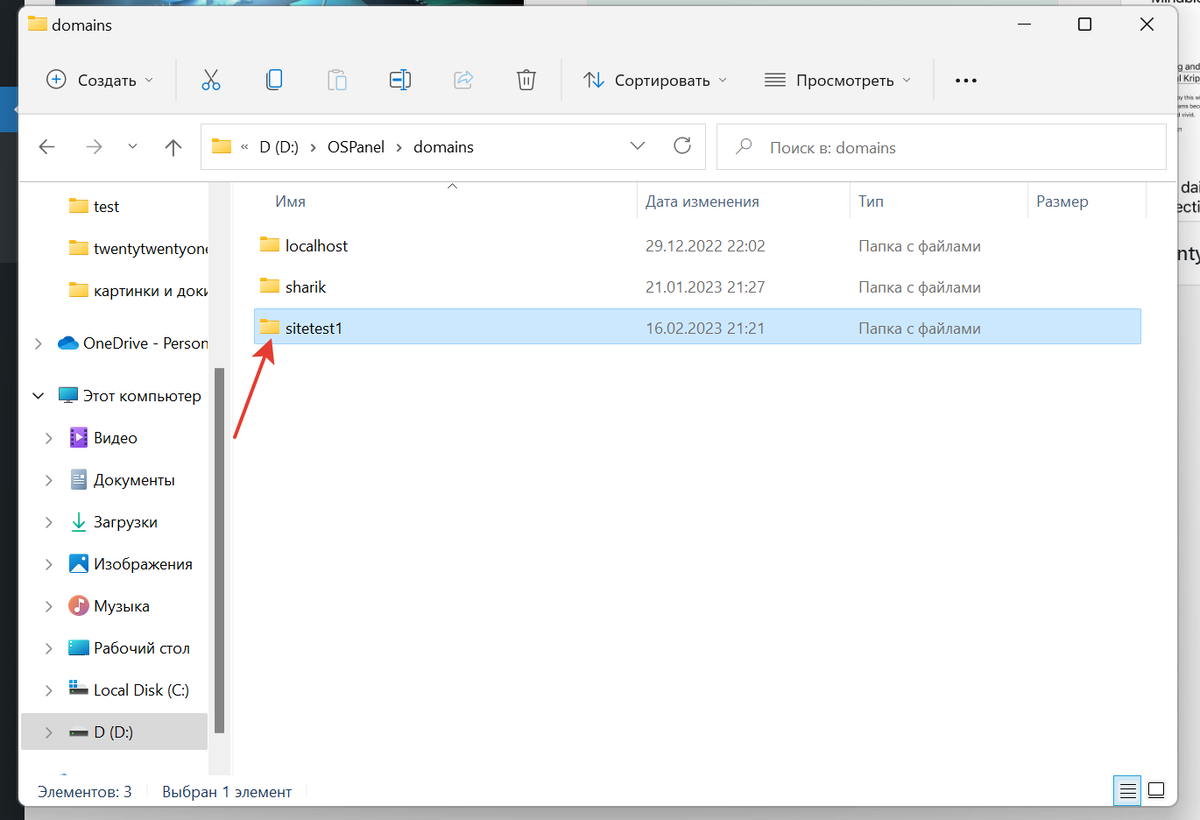Screen dimensions: 1200x820
Task: Expand the OneDrive - Personal node
Action: click(39, 343)
